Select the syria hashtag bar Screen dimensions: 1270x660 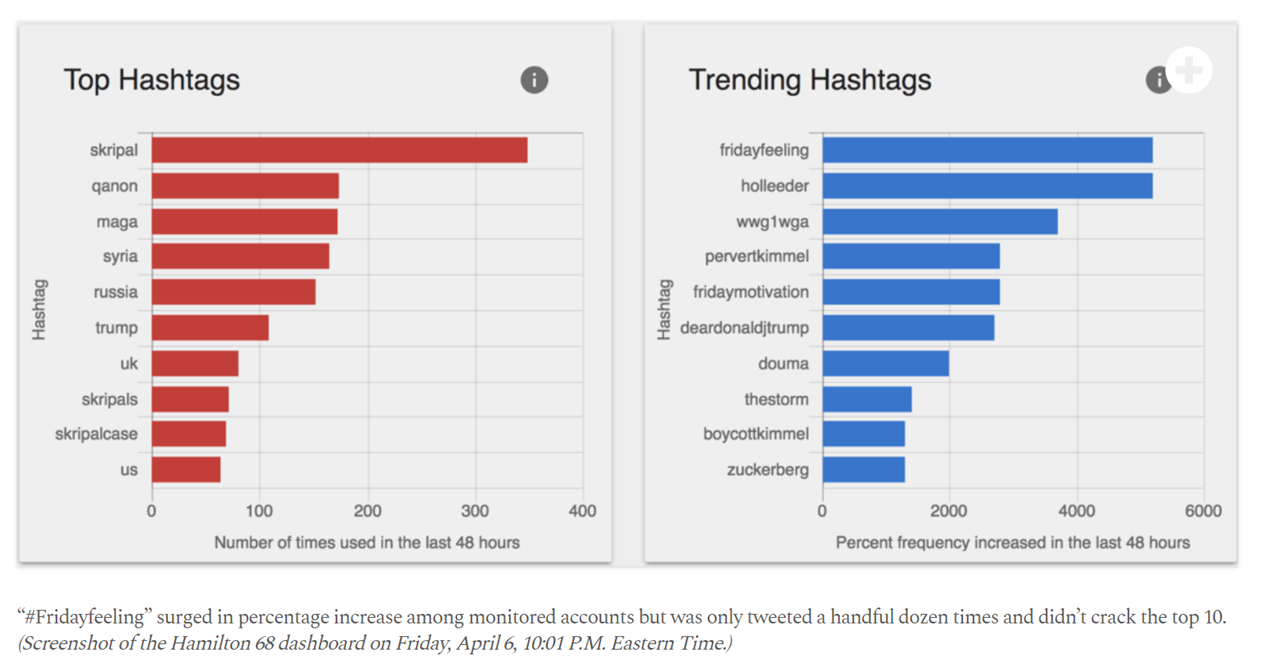(x=240, y=257)
